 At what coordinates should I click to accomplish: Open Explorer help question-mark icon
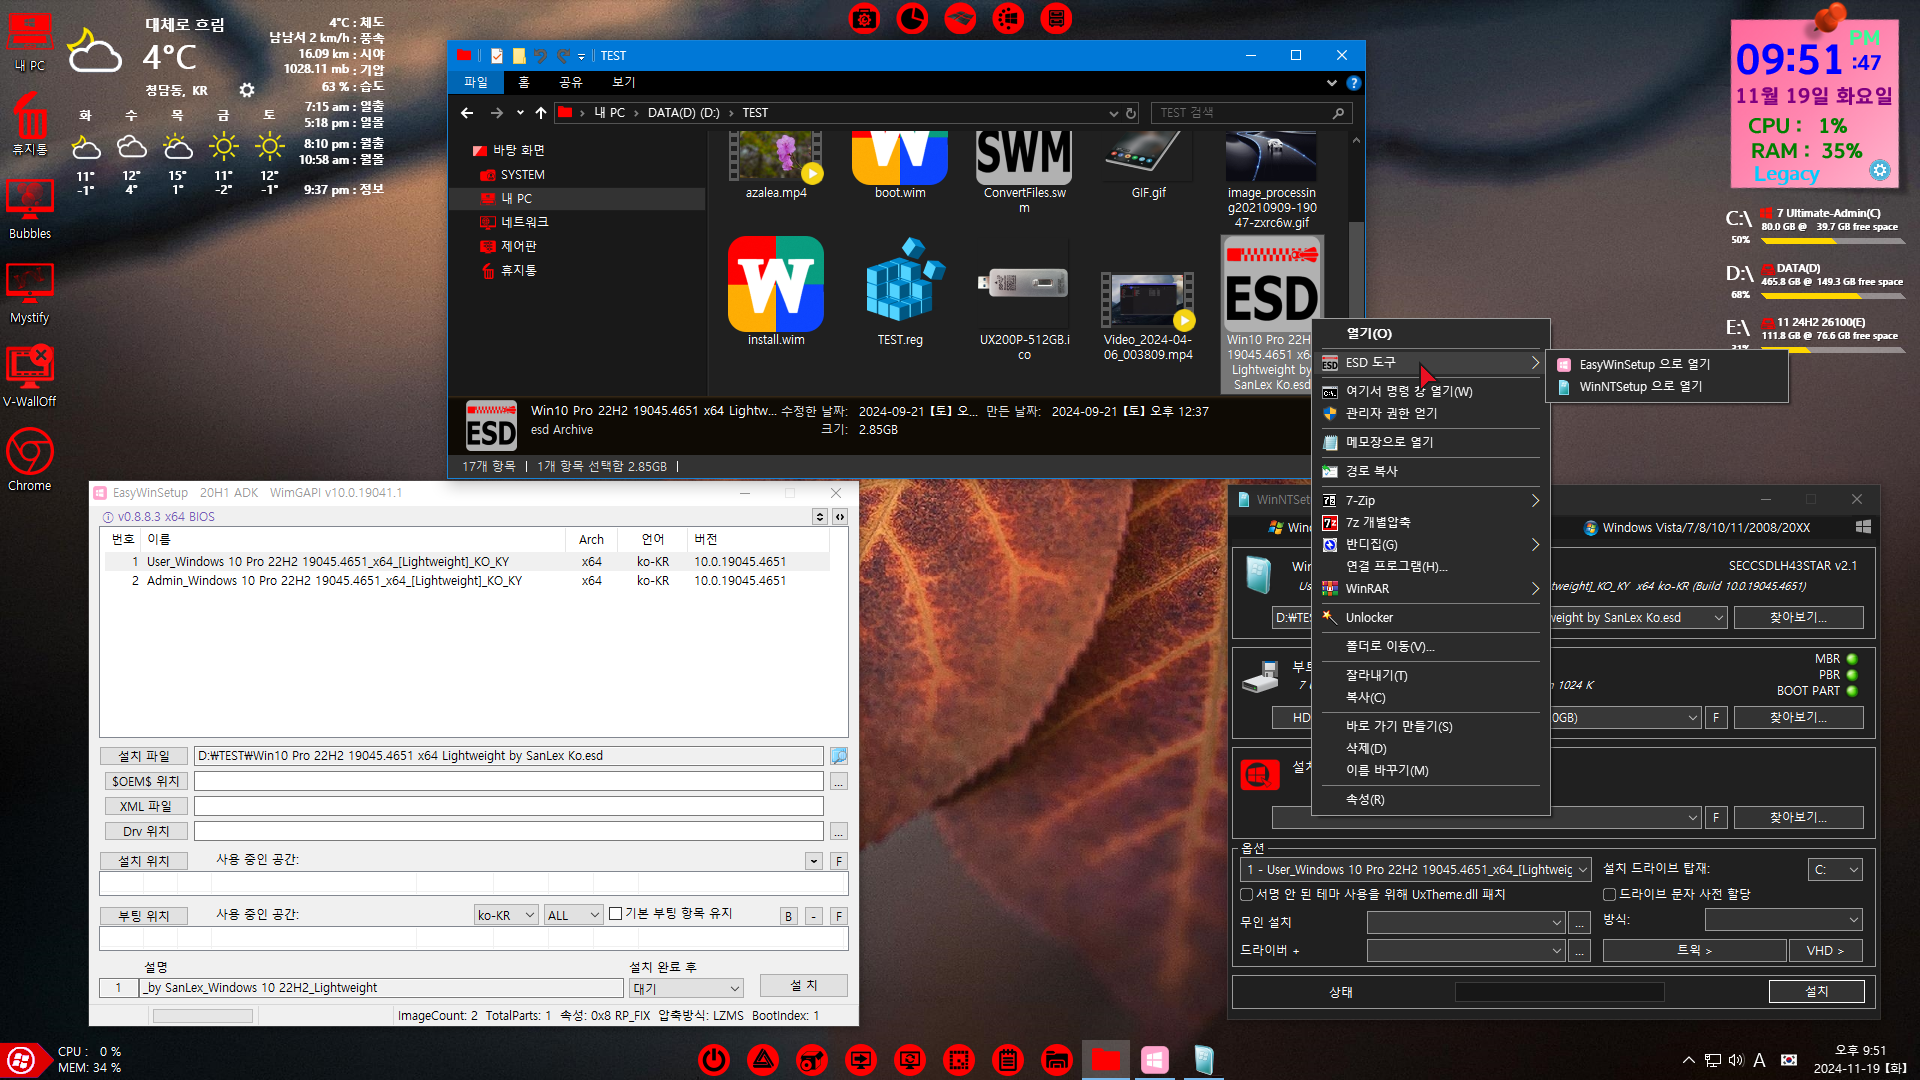[1353, 83]
